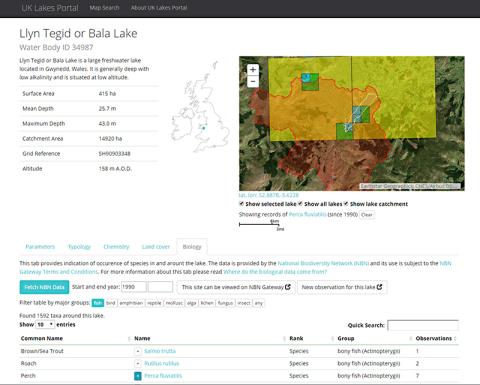
Task: Select the Roach common name cell
Action: (x=29, y=363)
